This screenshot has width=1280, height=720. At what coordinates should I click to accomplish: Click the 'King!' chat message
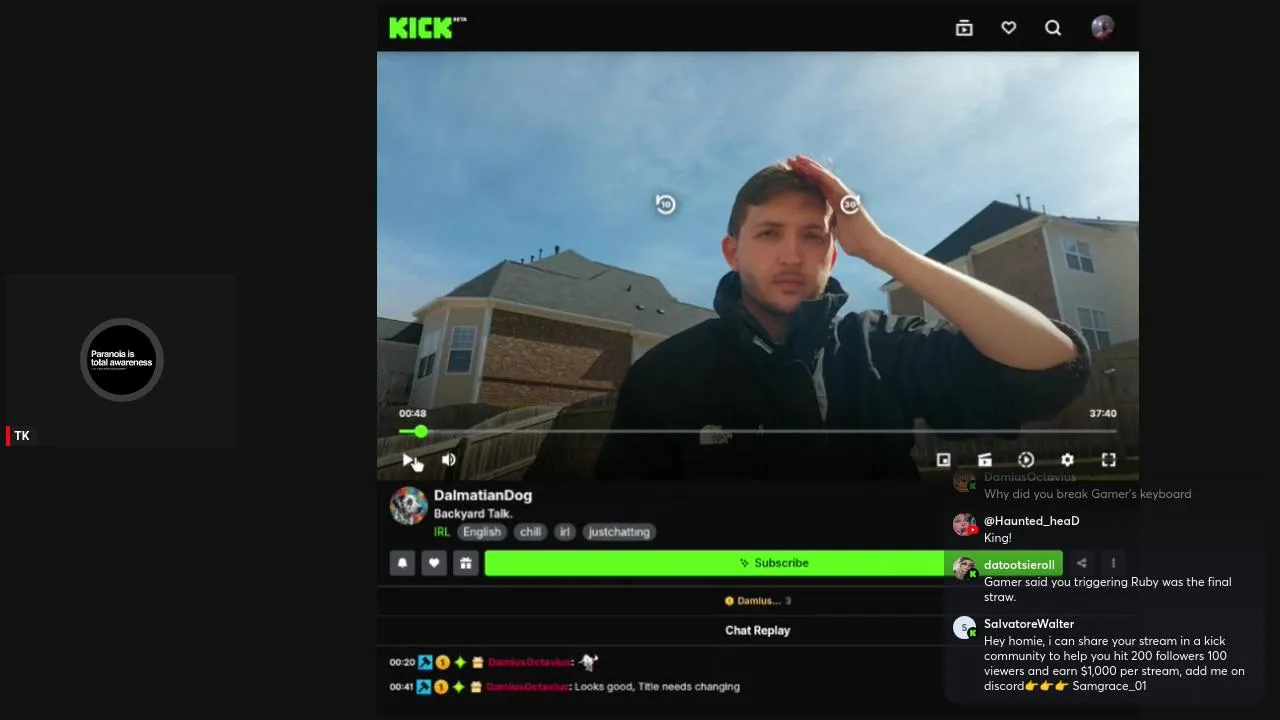997,538
